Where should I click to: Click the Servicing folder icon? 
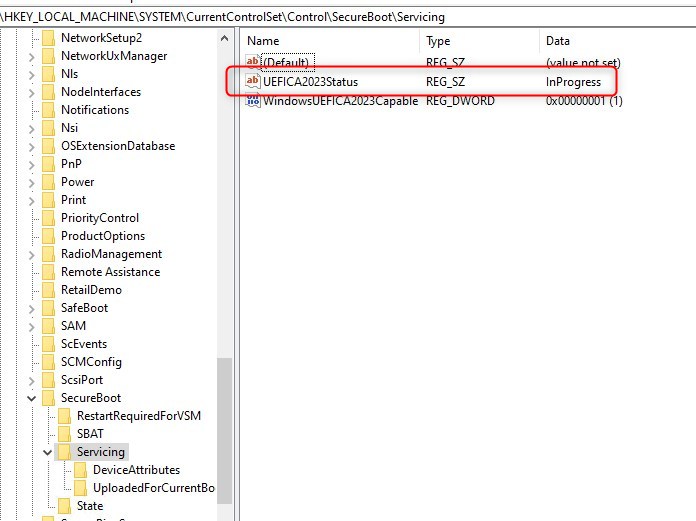64,452
